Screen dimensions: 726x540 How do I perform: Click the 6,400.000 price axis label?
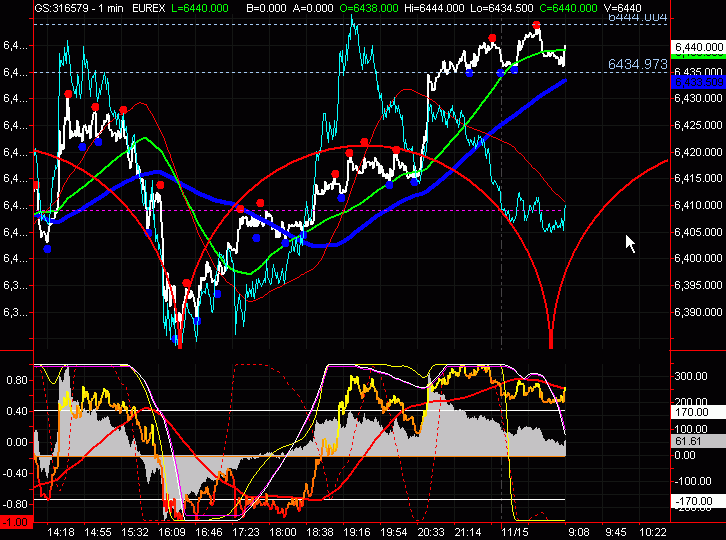[x=698, y=258]
